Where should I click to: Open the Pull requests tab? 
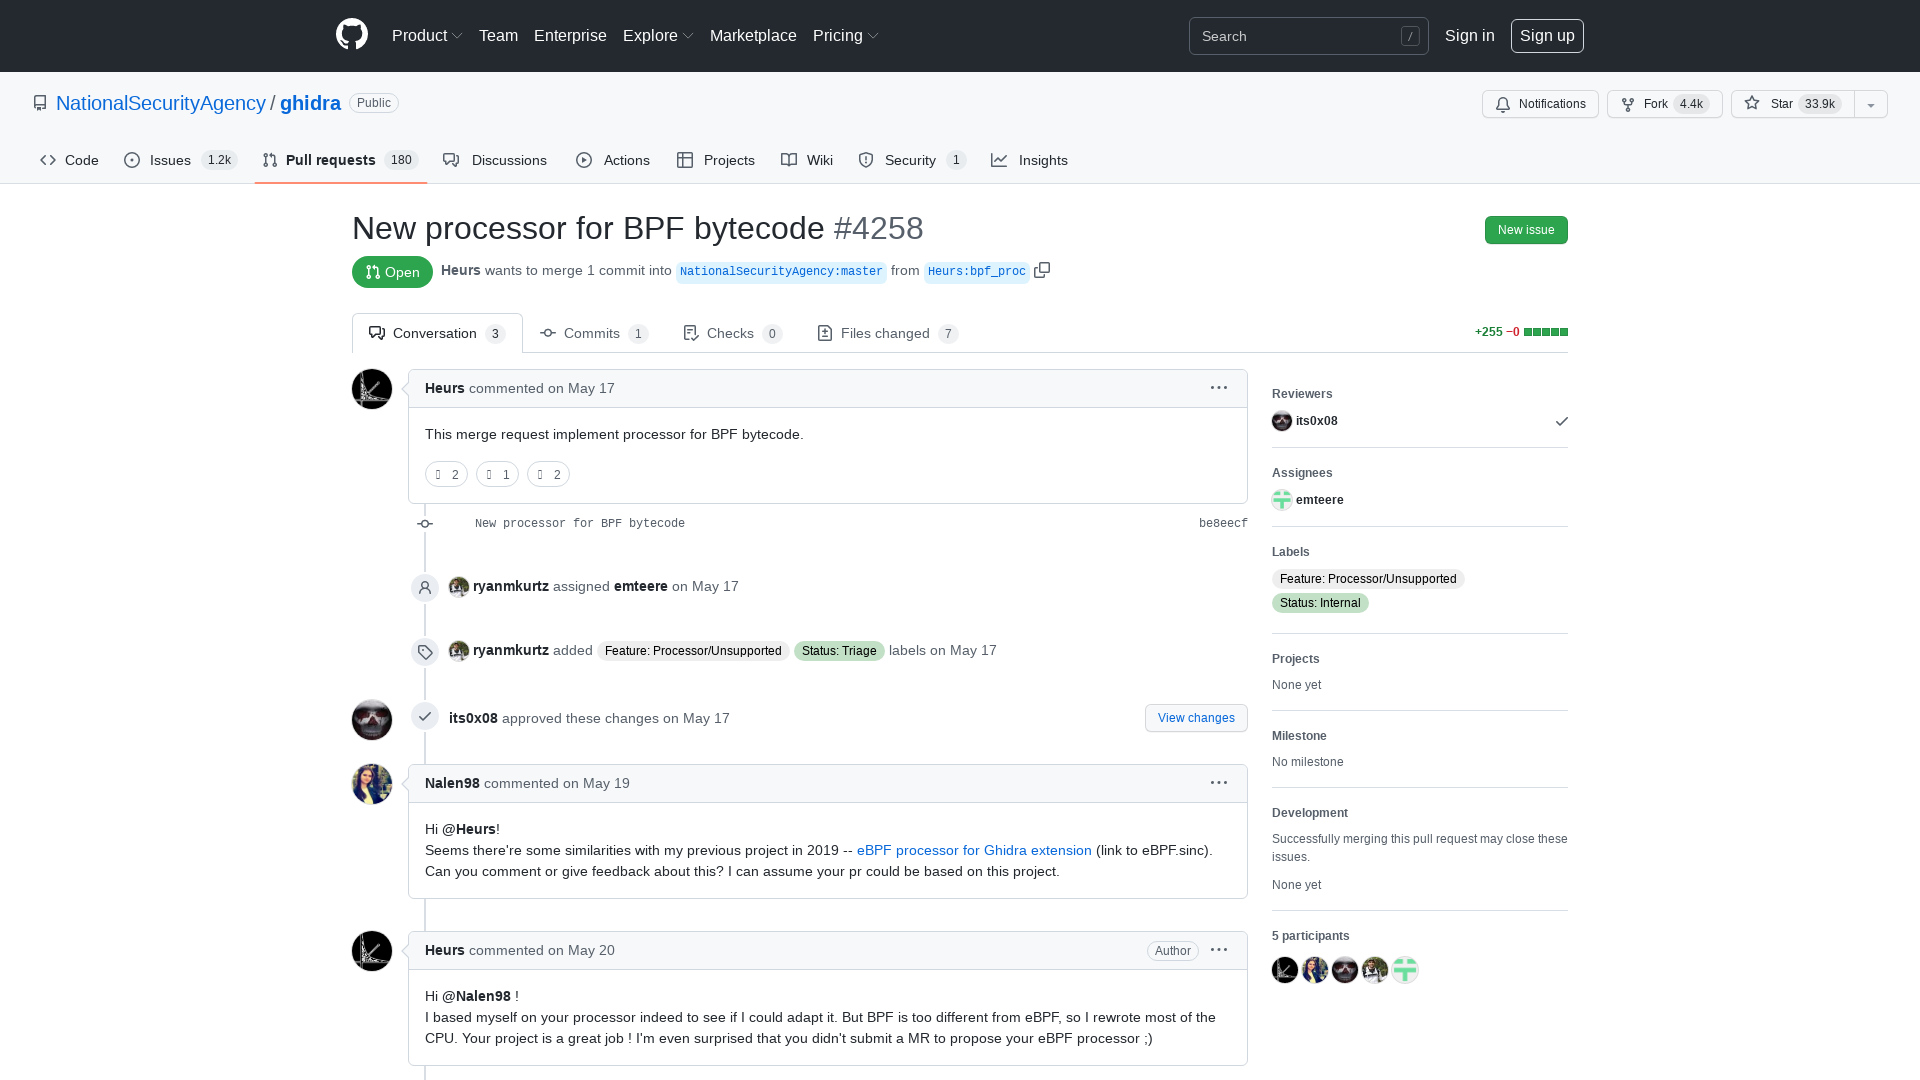(x=340, y=160)
